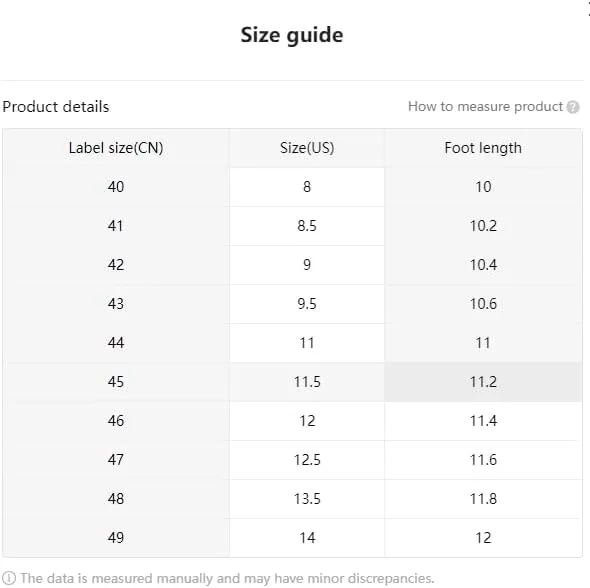The width and height of the screenshot is (590, 588).
Task: Click the foot length 10.4 cell
Action: [483, 265]
